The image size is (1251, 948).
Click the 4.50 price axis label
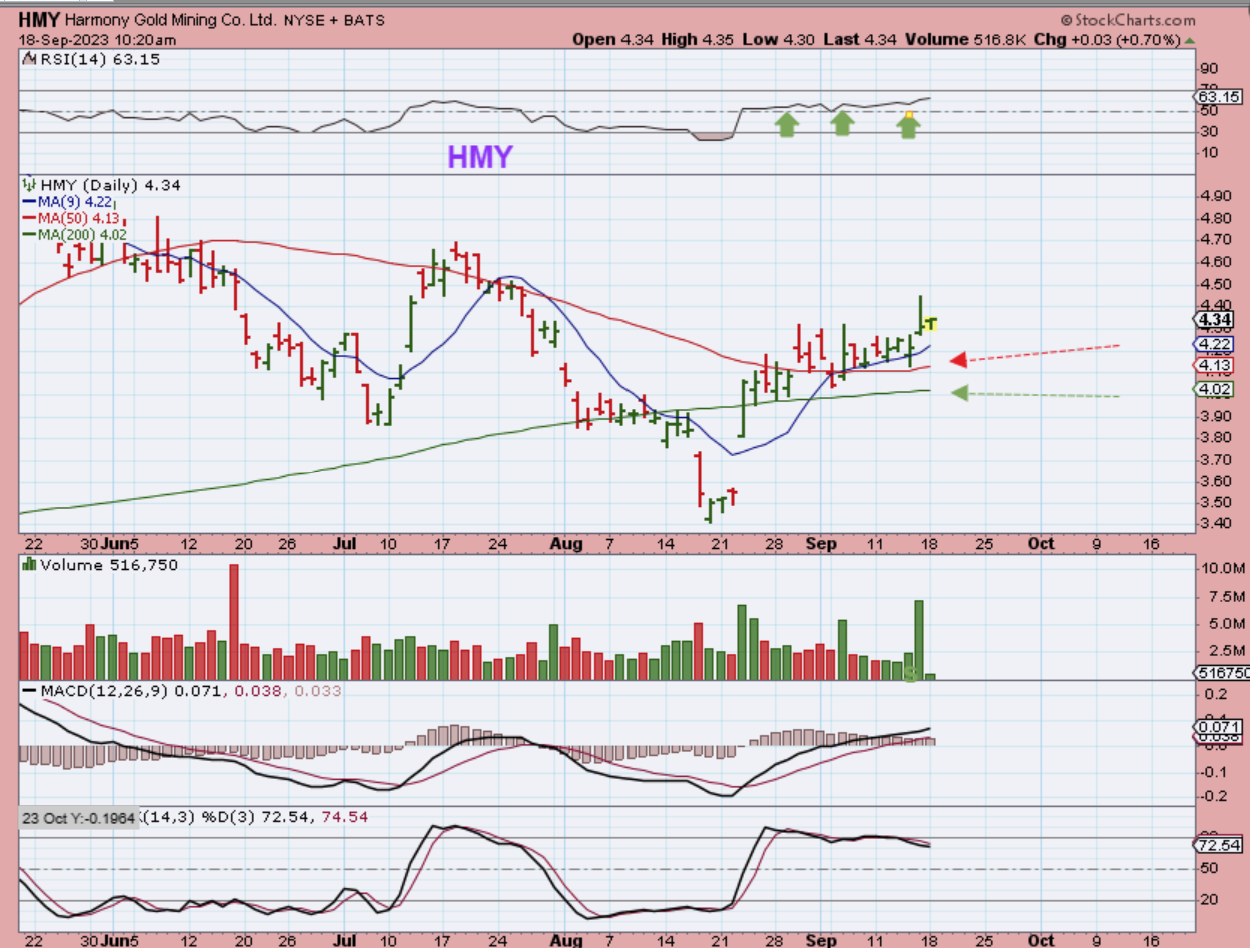point(1217,284)
